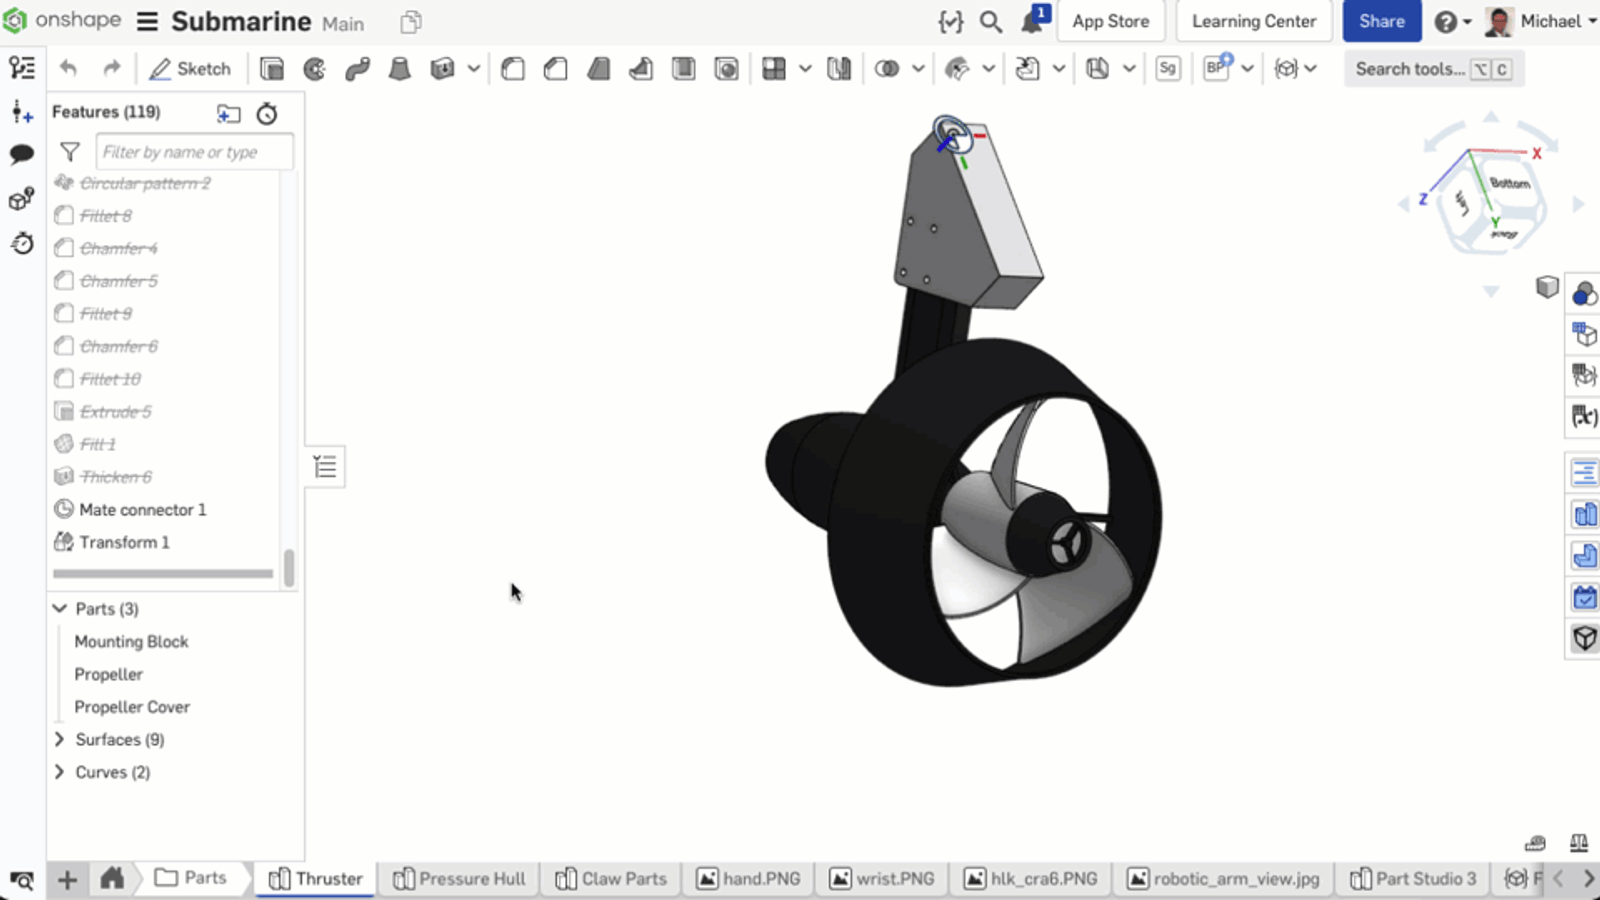Screen dimensions: 1600x900
Task: Click the Filter by name or type field
Action: coord(193,151)
